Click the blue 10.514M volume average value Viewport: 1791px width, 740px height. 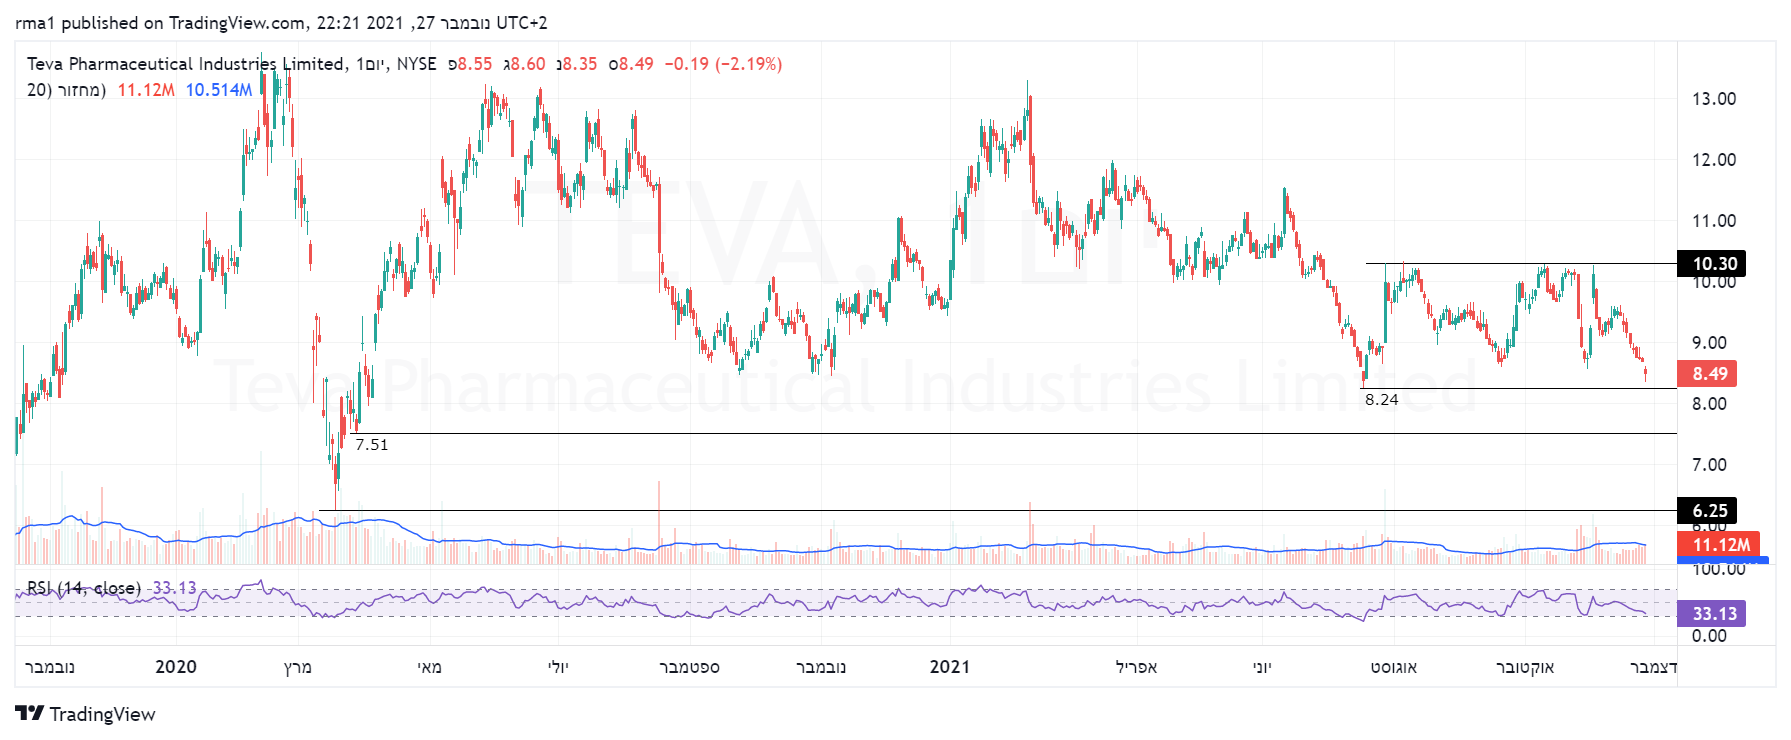[219, 90]
